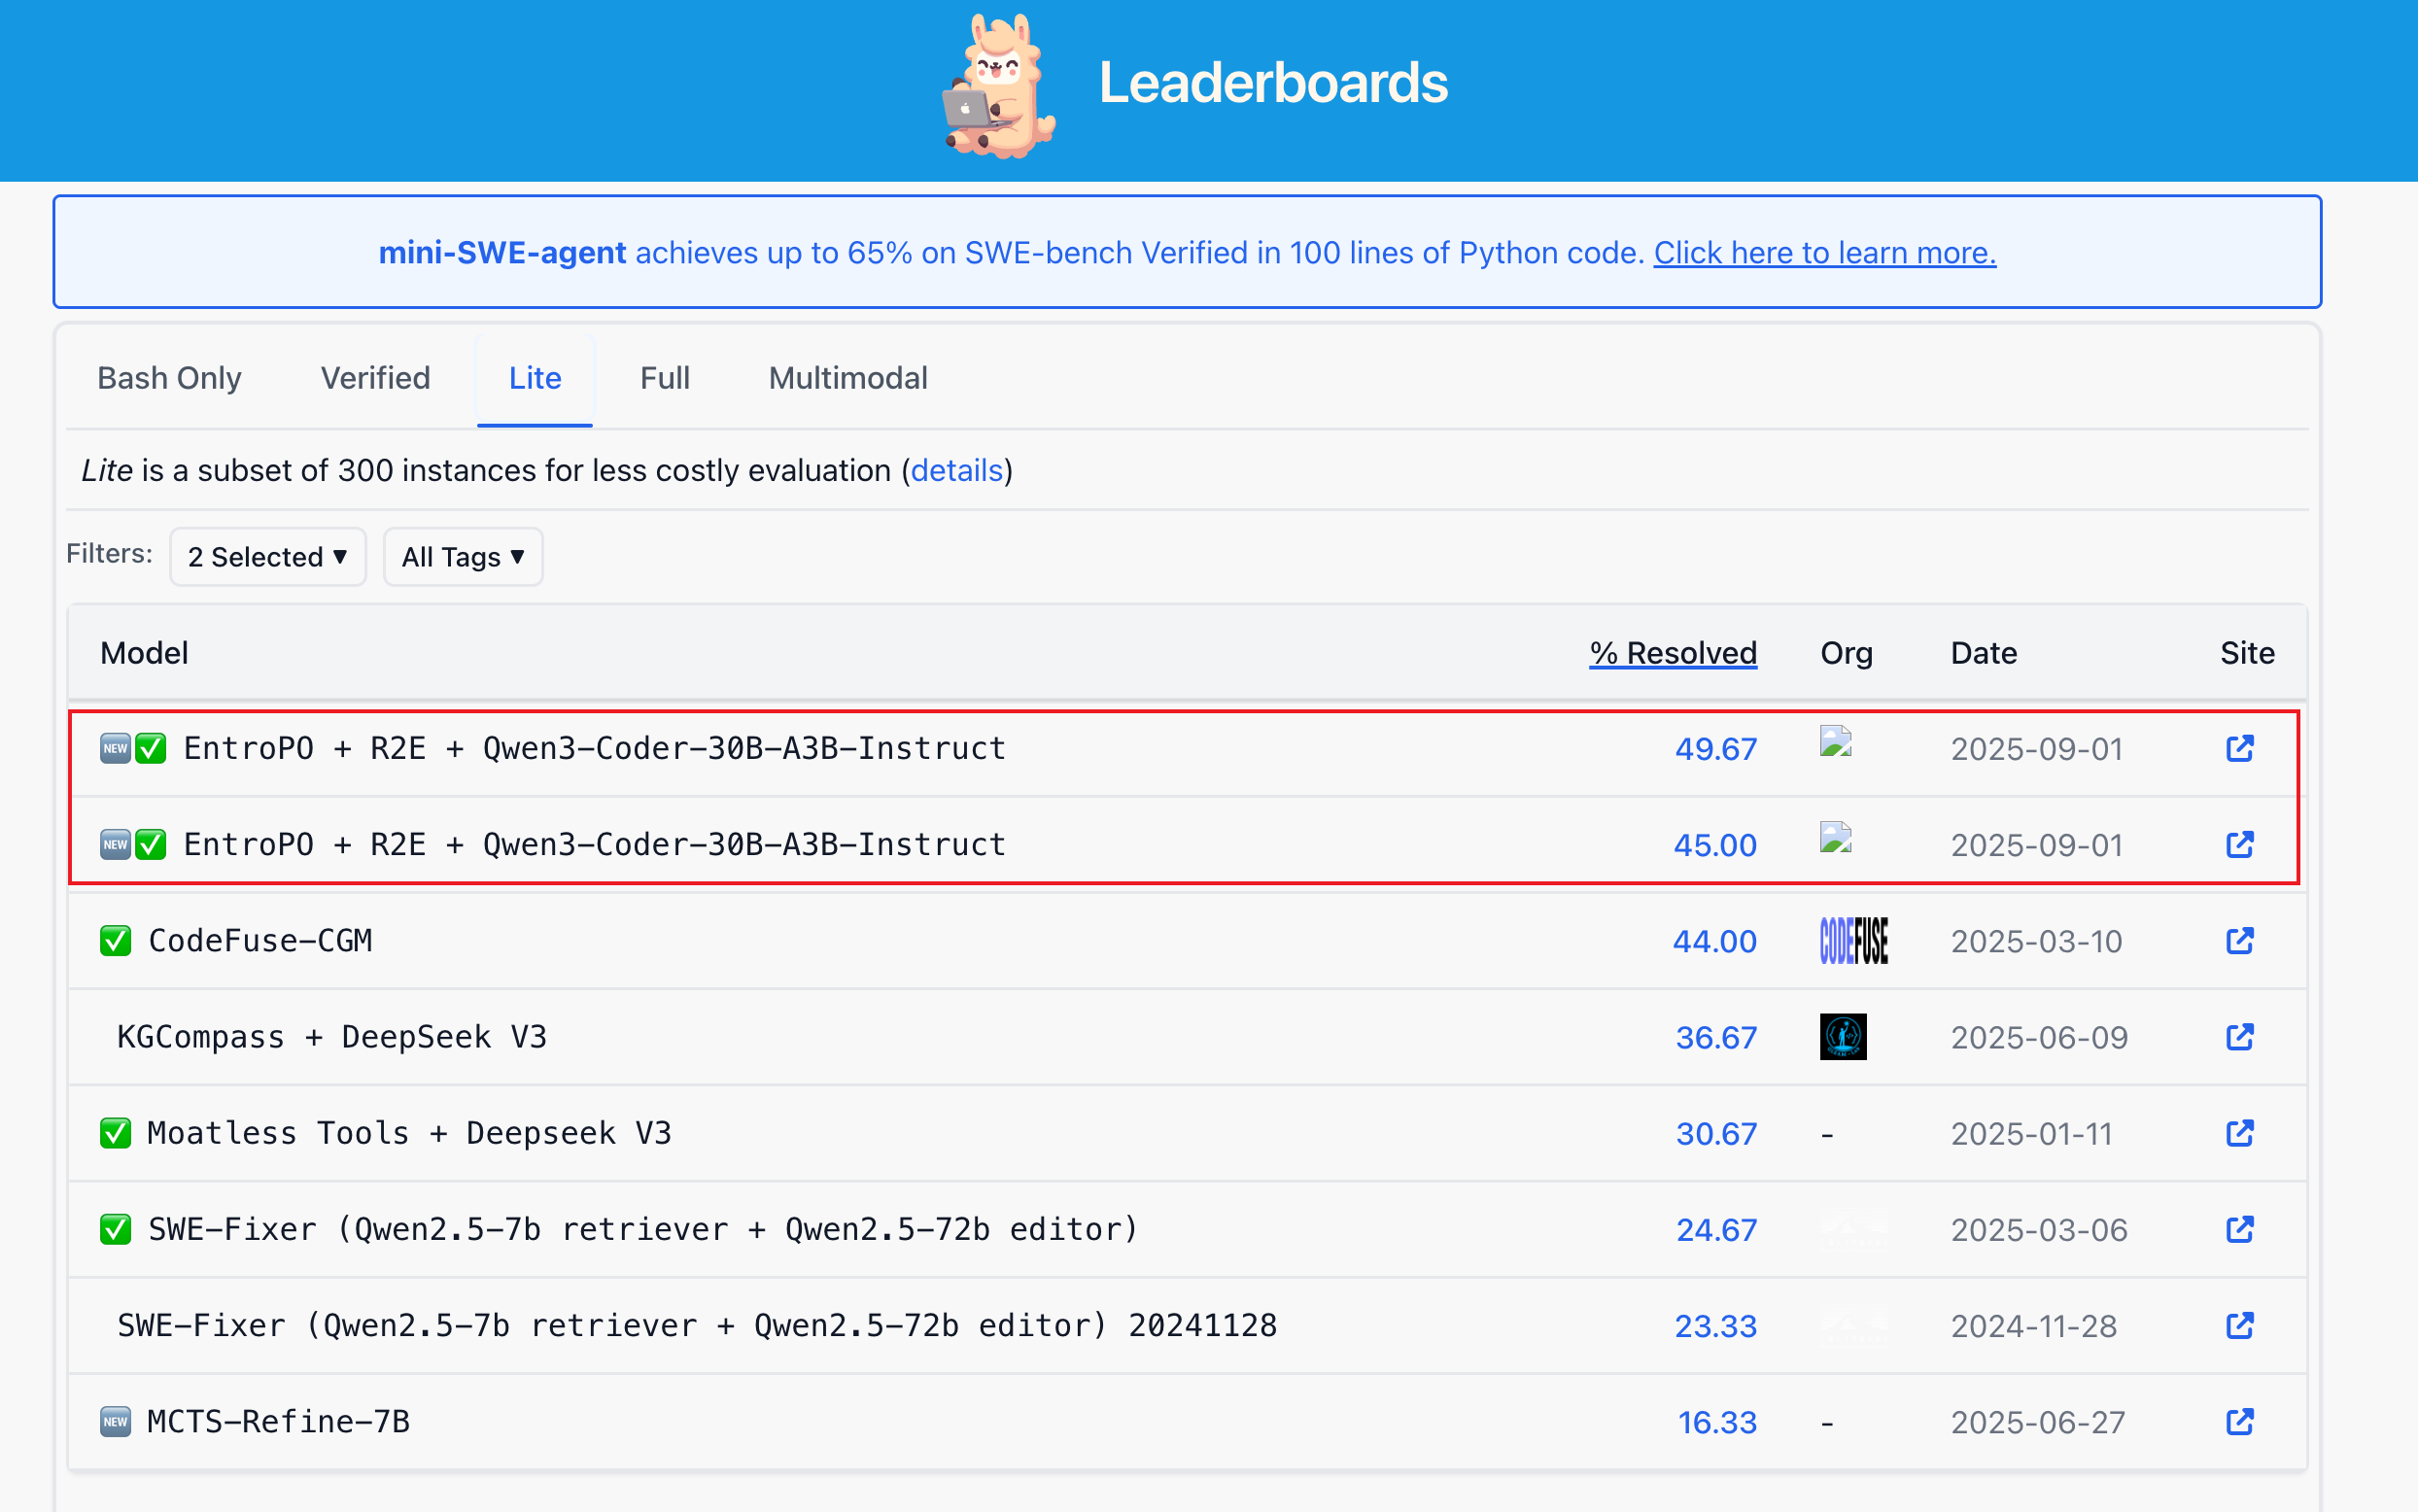The width and height of the screenshot is (2418, 1512).
Task: Click the green checkmark in the 24.67 SWE-Fixer row
Action: tap(115, 1228)
